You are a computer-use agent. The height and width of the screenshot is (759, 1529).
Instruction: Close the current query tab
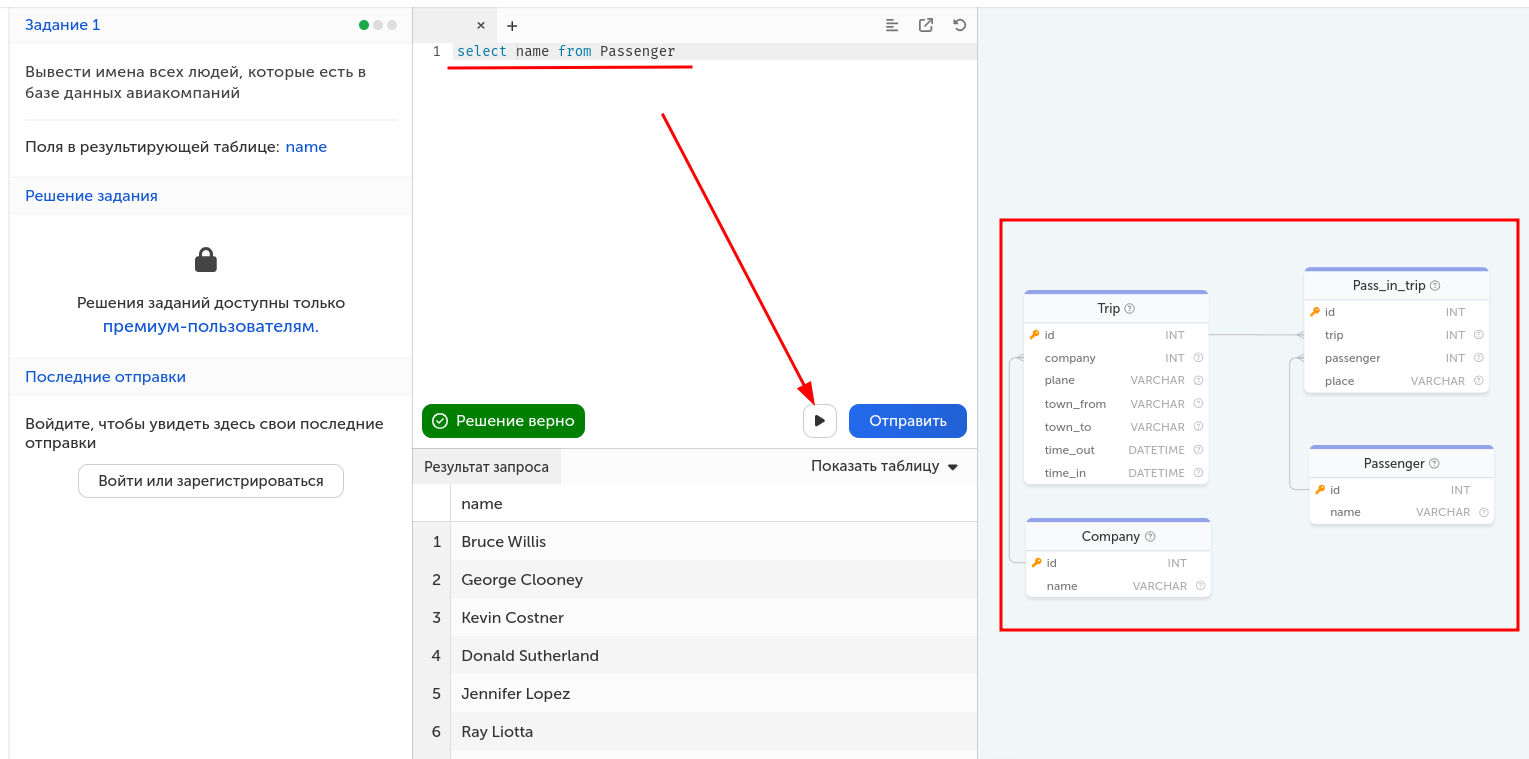pyautogui.click(x=481, y=26)
